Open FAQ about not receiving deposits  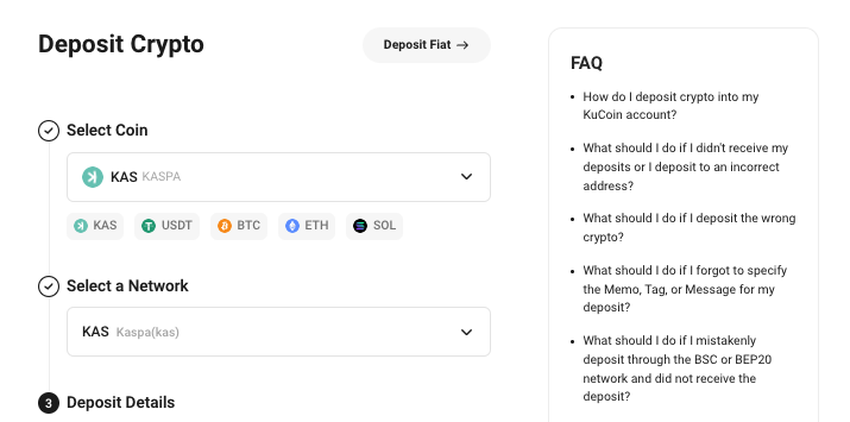coord(685,166)
